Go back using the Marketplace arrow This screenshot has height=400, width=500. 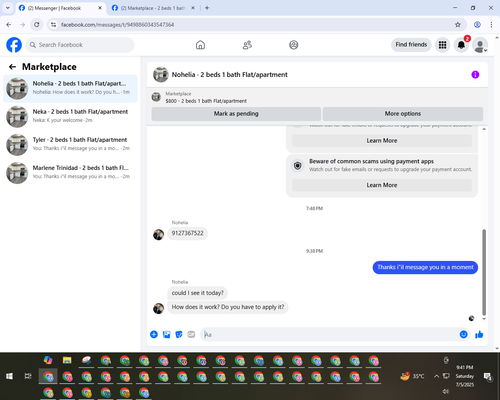point(12,67)
